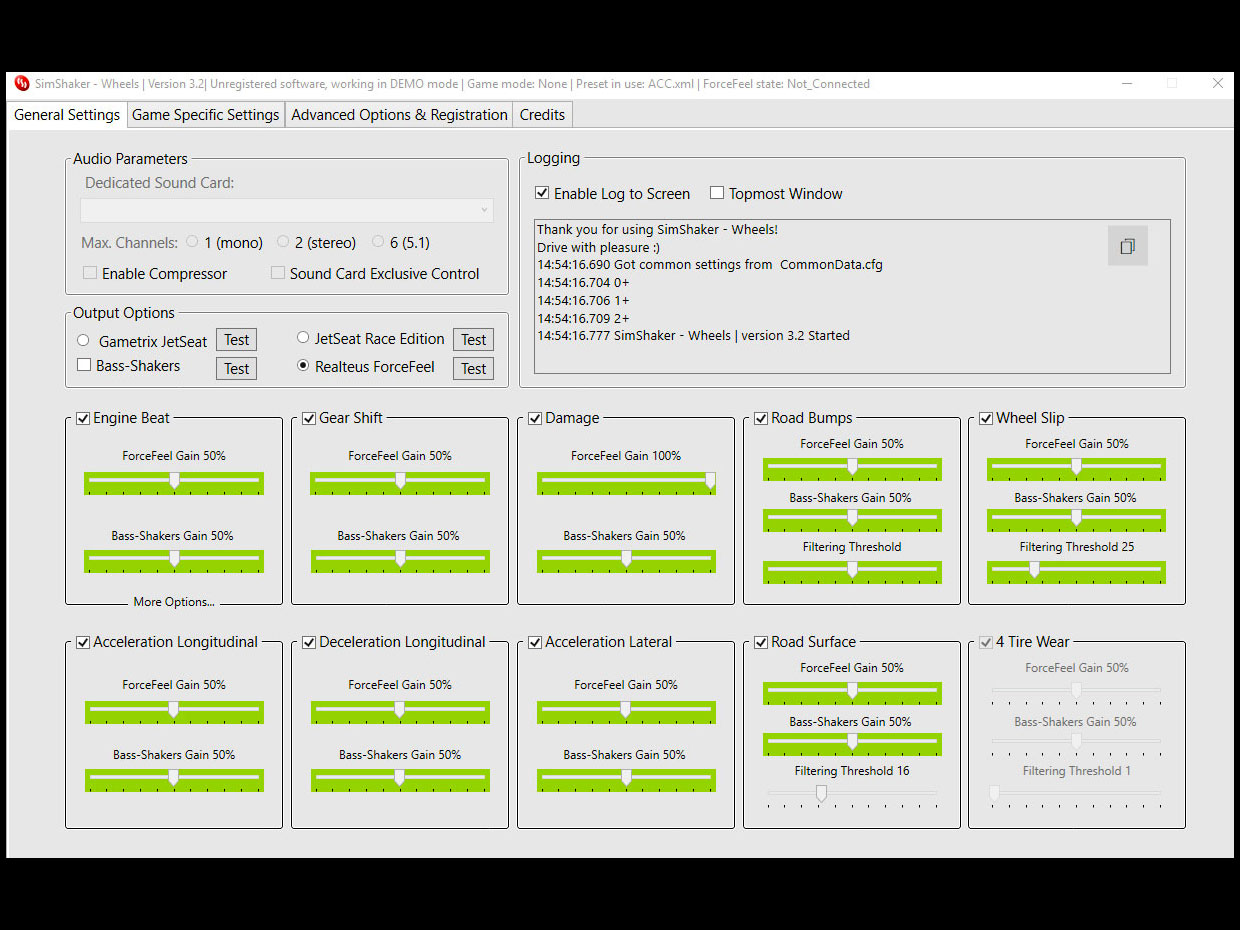Toggle the Road Surface effect checkbox
The height and width of the screenshot is (930, 1240).
click(761, 642)
